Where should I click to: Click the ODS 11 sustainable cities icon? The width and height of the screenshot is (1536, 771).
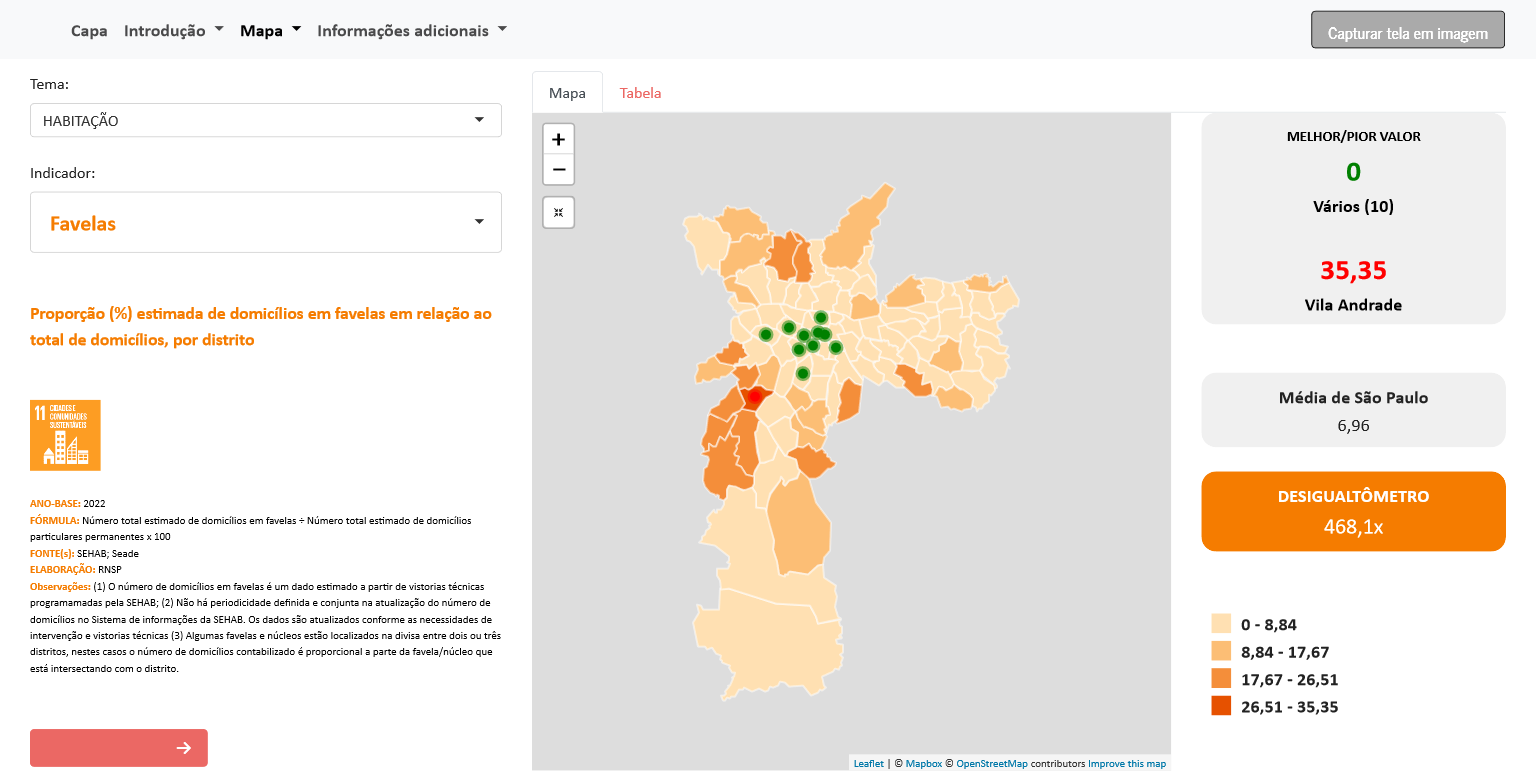pyautogui.click(x=65, y=435)
